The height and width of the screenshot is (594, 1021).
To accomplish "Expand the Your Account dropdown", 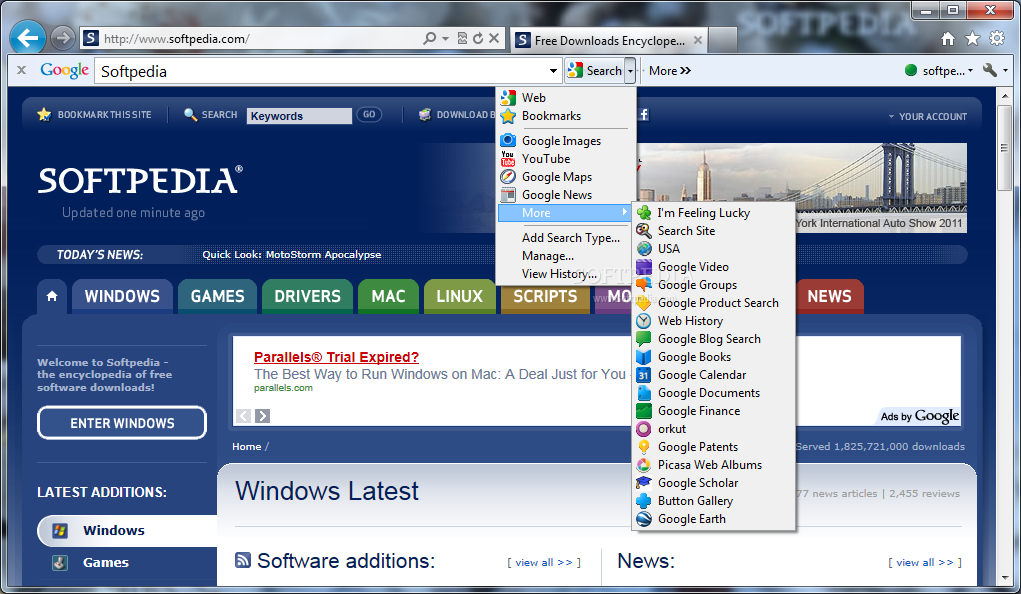I will click(928, 116).
